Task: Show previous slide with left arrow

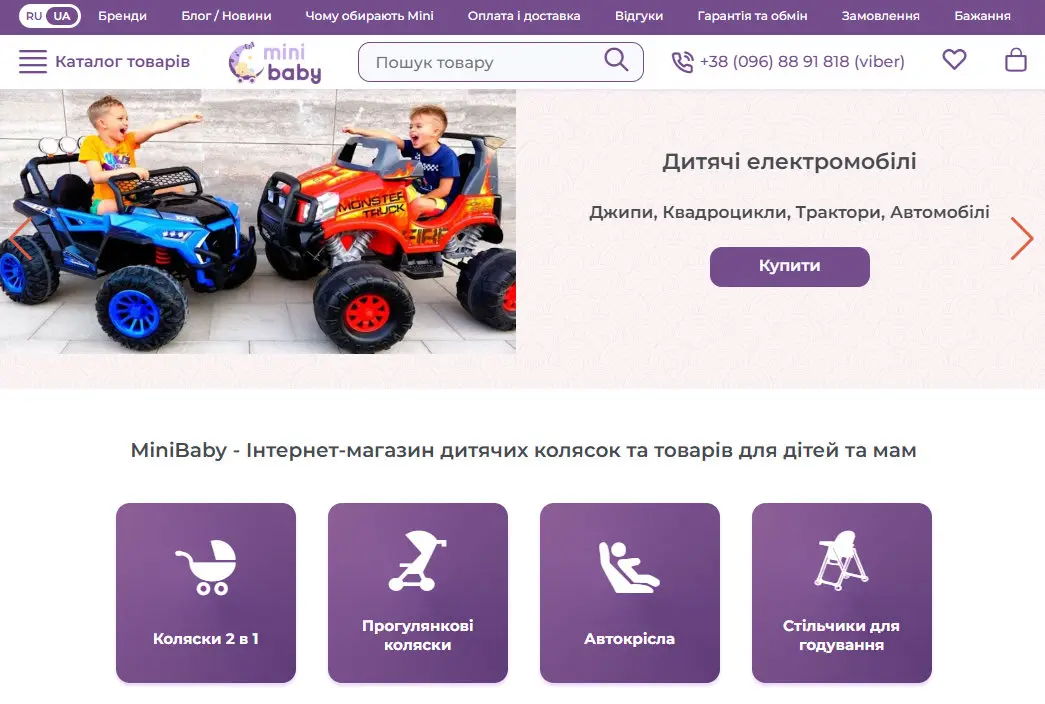Action: 20,238
